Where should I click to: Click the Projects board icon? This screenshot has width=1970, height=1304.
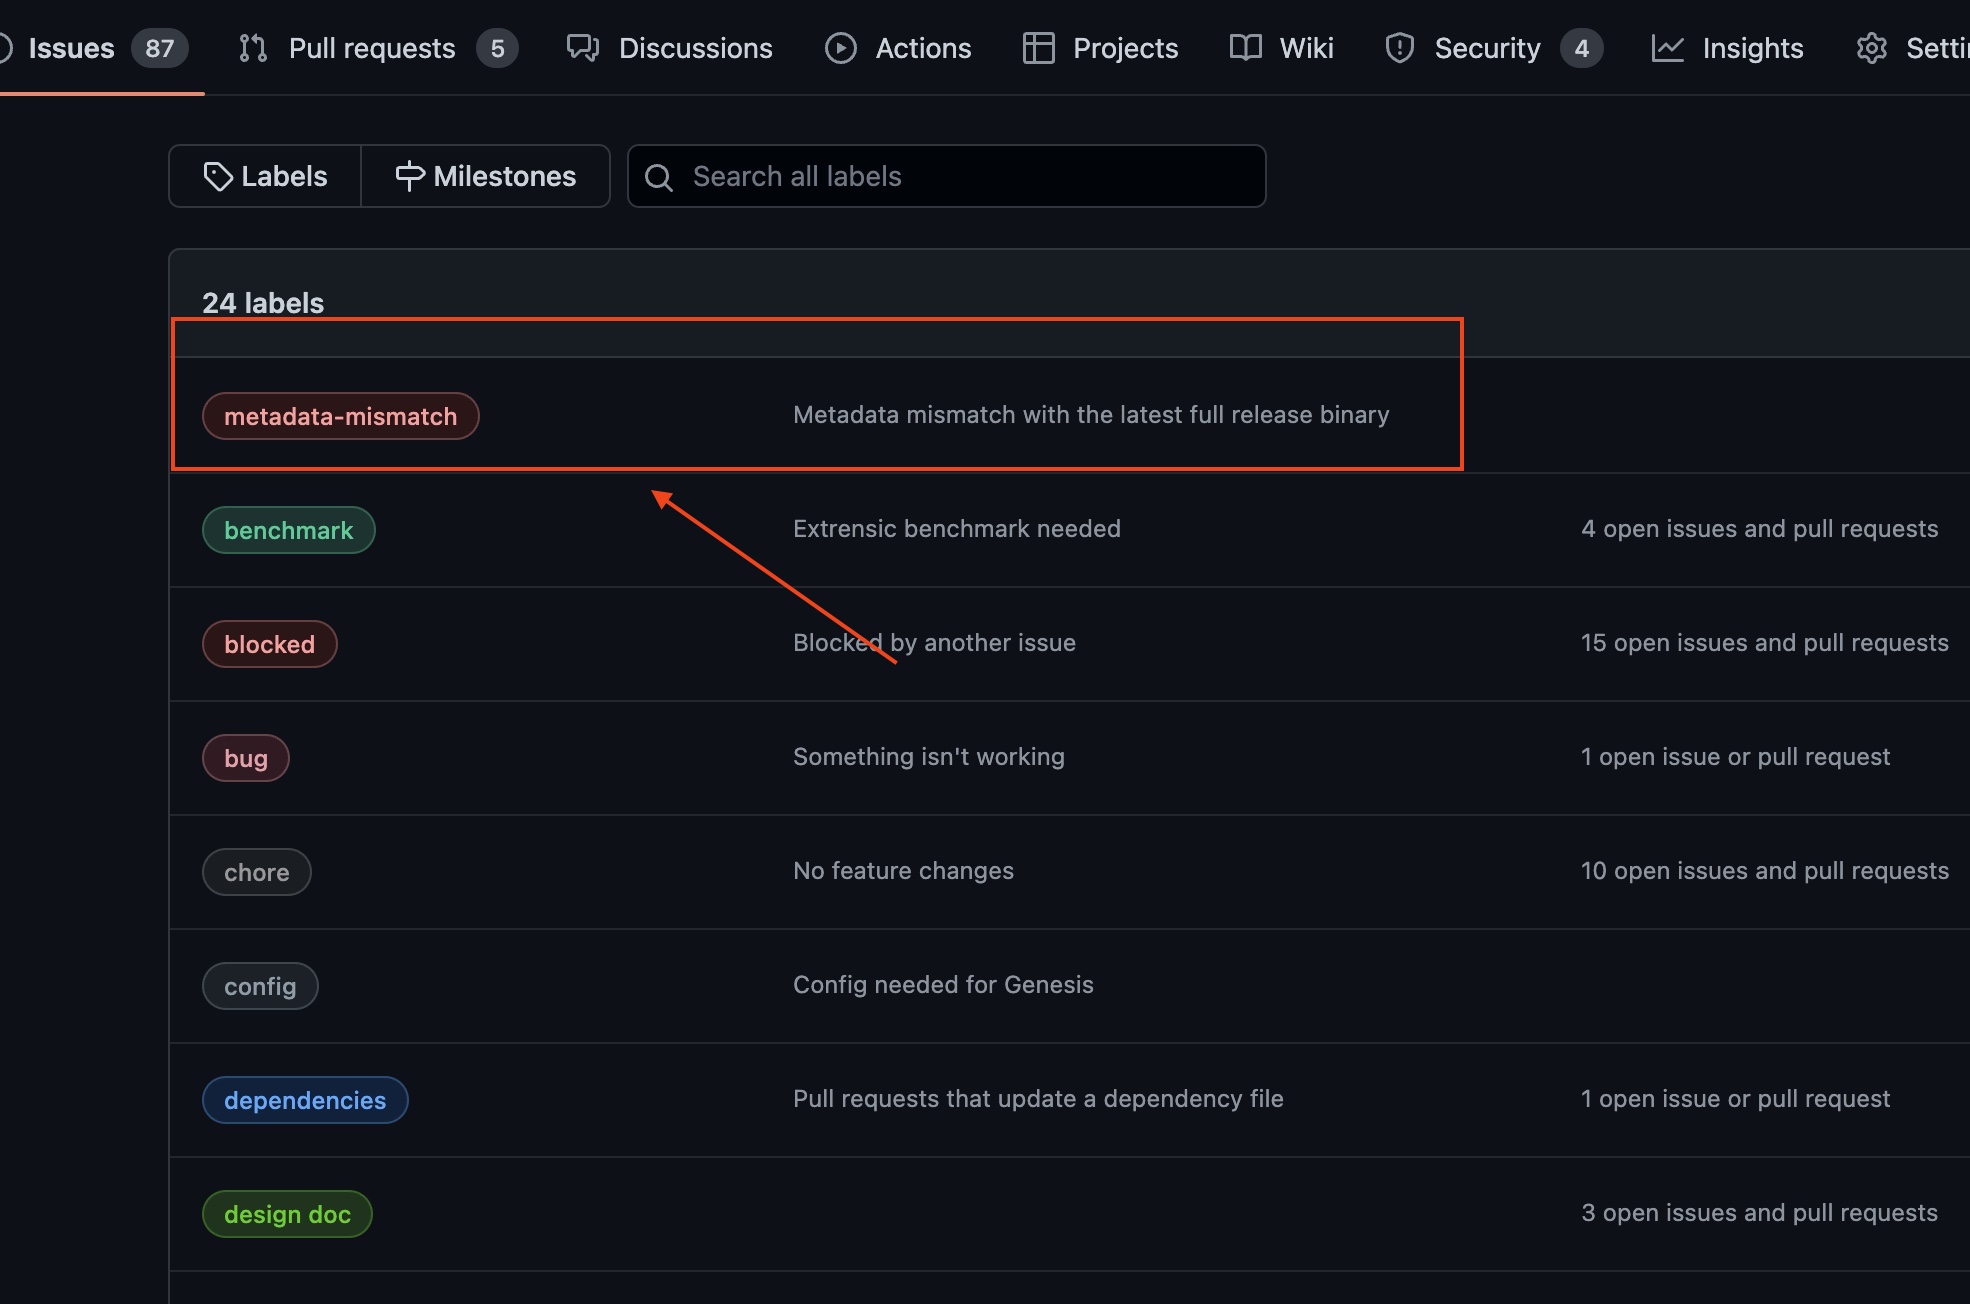pos(1038,47)
